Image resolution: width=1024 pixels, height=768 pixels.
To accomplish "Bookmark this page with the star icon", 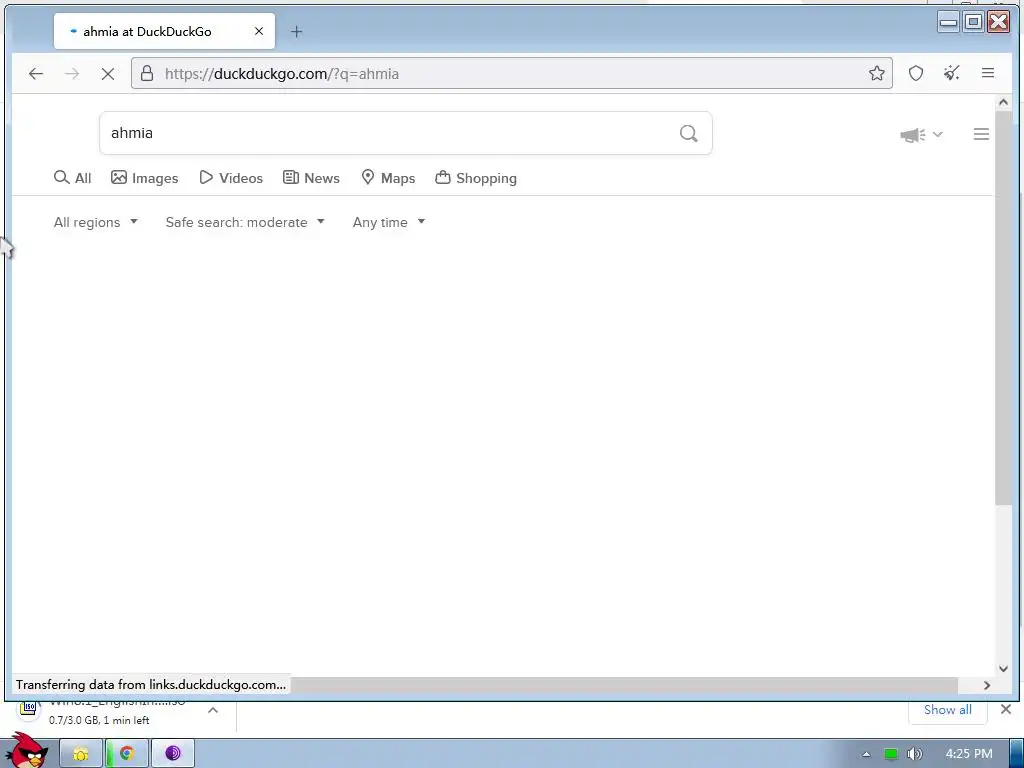I will [876, 73].
